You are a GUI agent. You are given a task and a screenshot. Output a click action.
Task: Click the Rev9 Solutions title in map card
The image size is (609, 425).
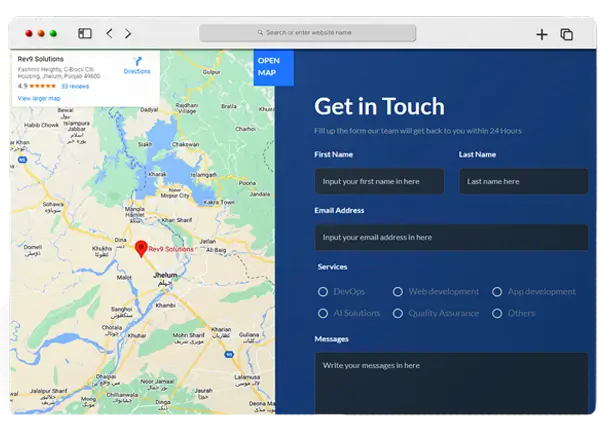click(x=40, y=59)
